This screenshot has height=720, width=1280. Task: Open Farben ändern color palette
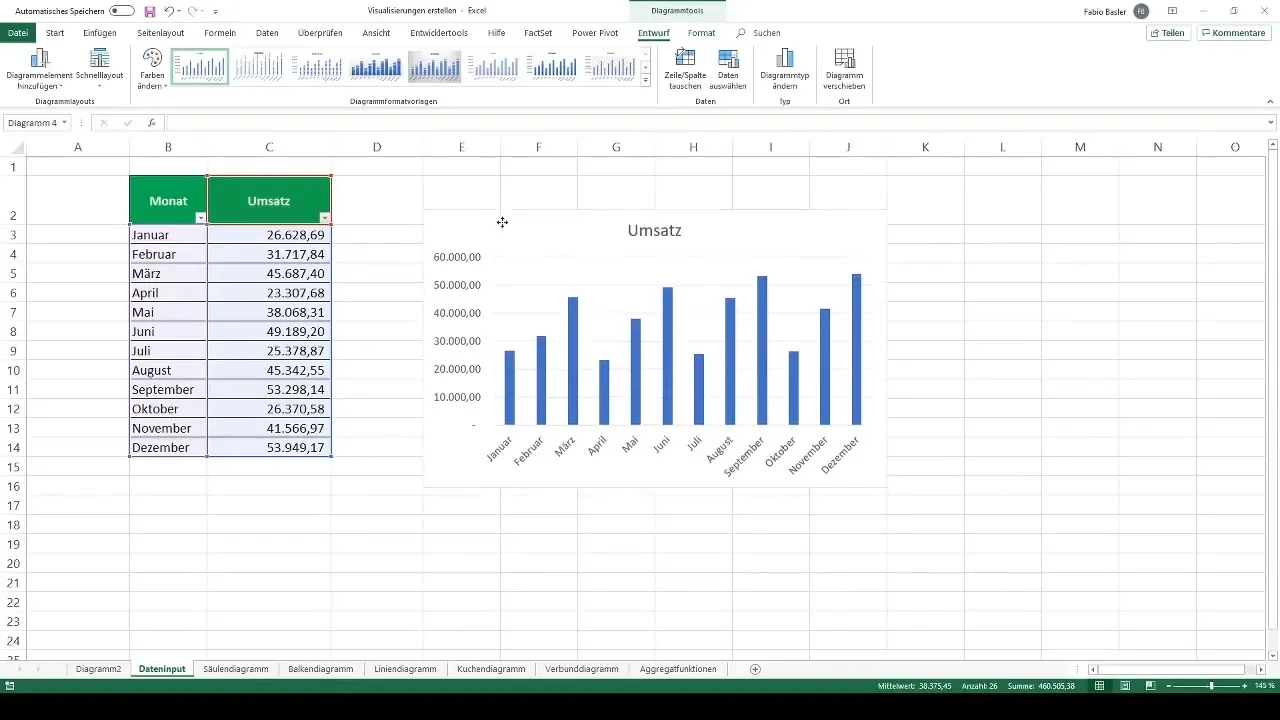point(152,69)
